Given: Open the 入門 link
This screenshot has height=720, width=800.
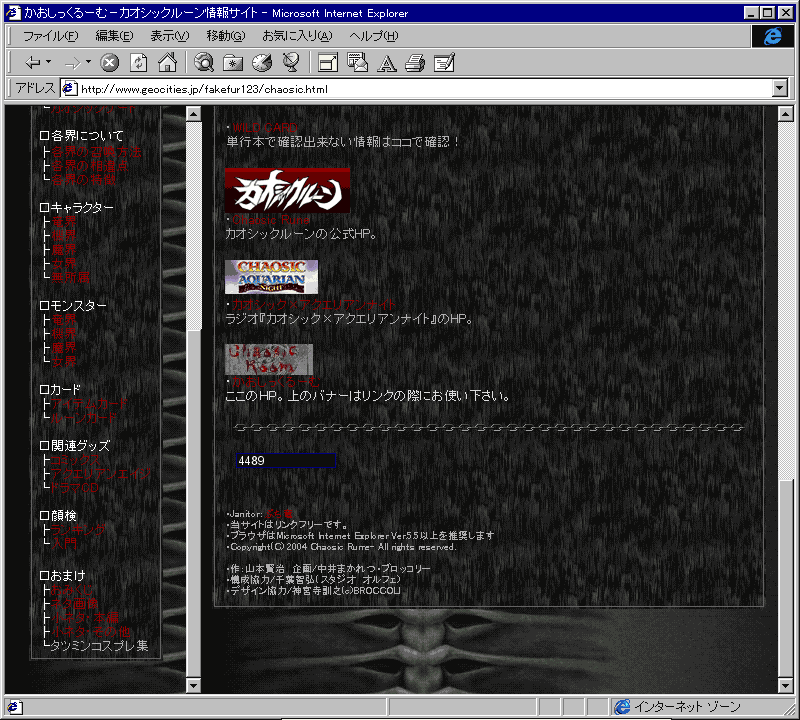Looking at the screenshot, I should pyautogui.click(x=64, y=543).
